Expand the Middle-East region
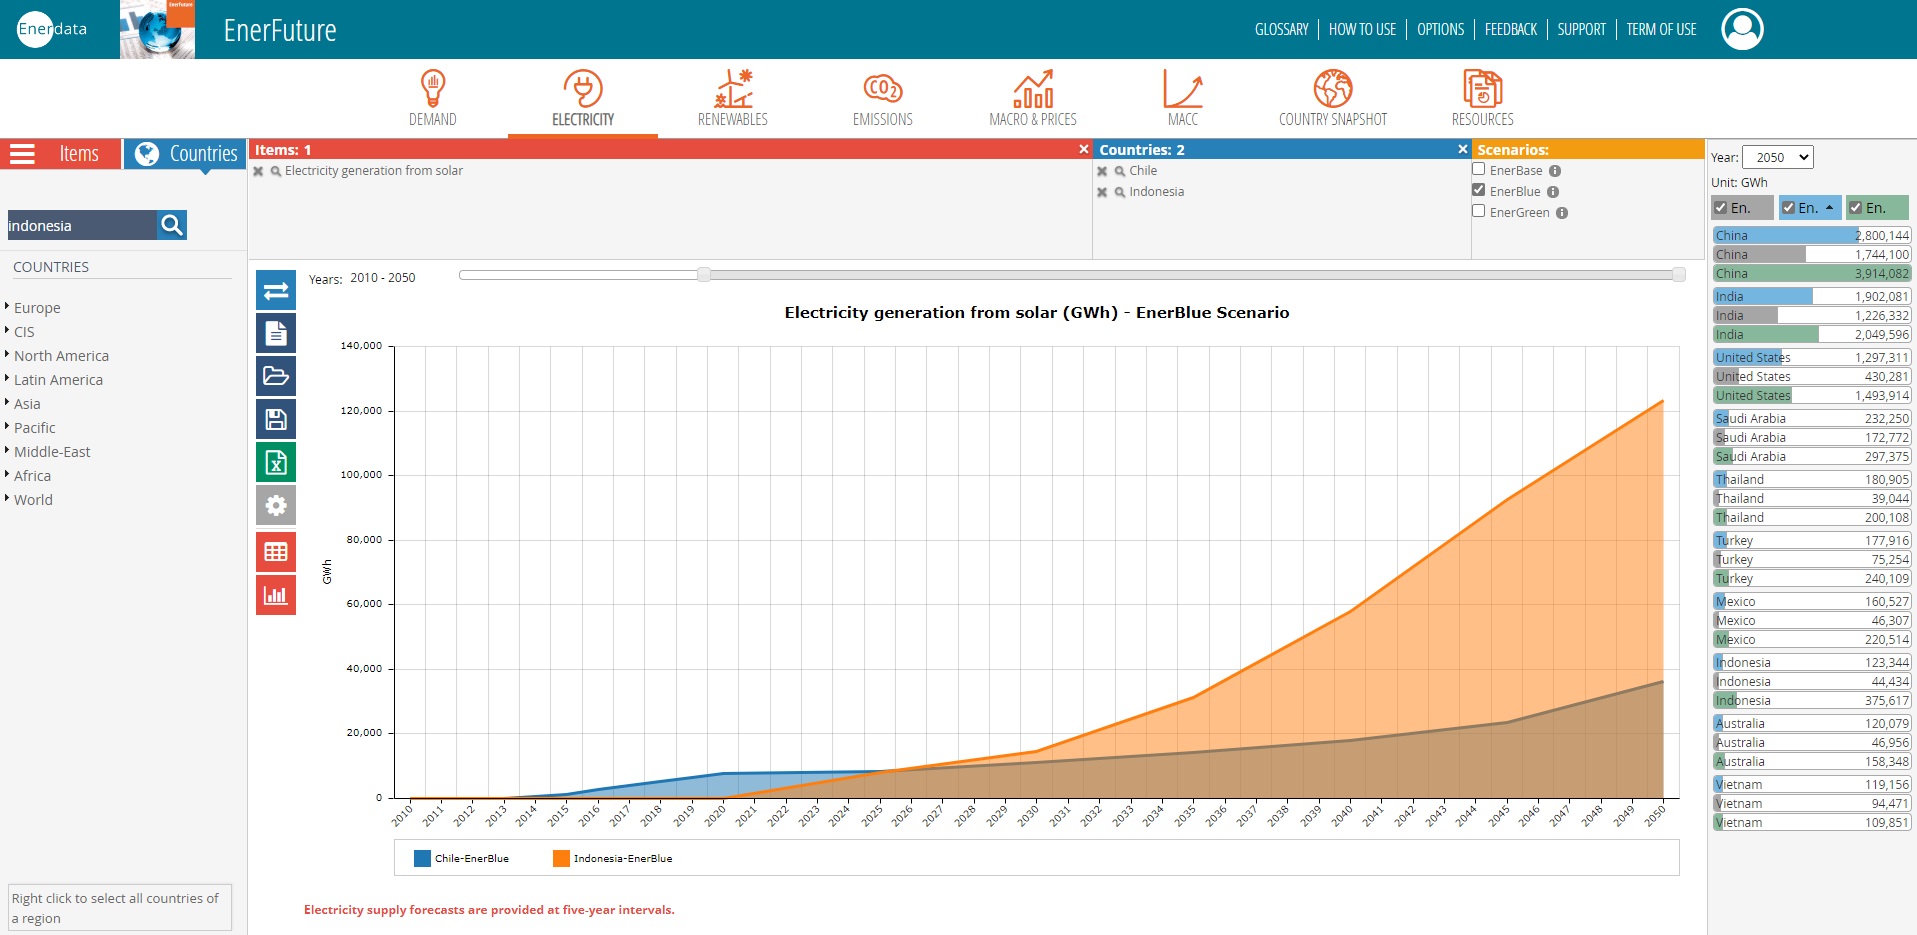Viewport: 1917px width, 935px height. 52,452
